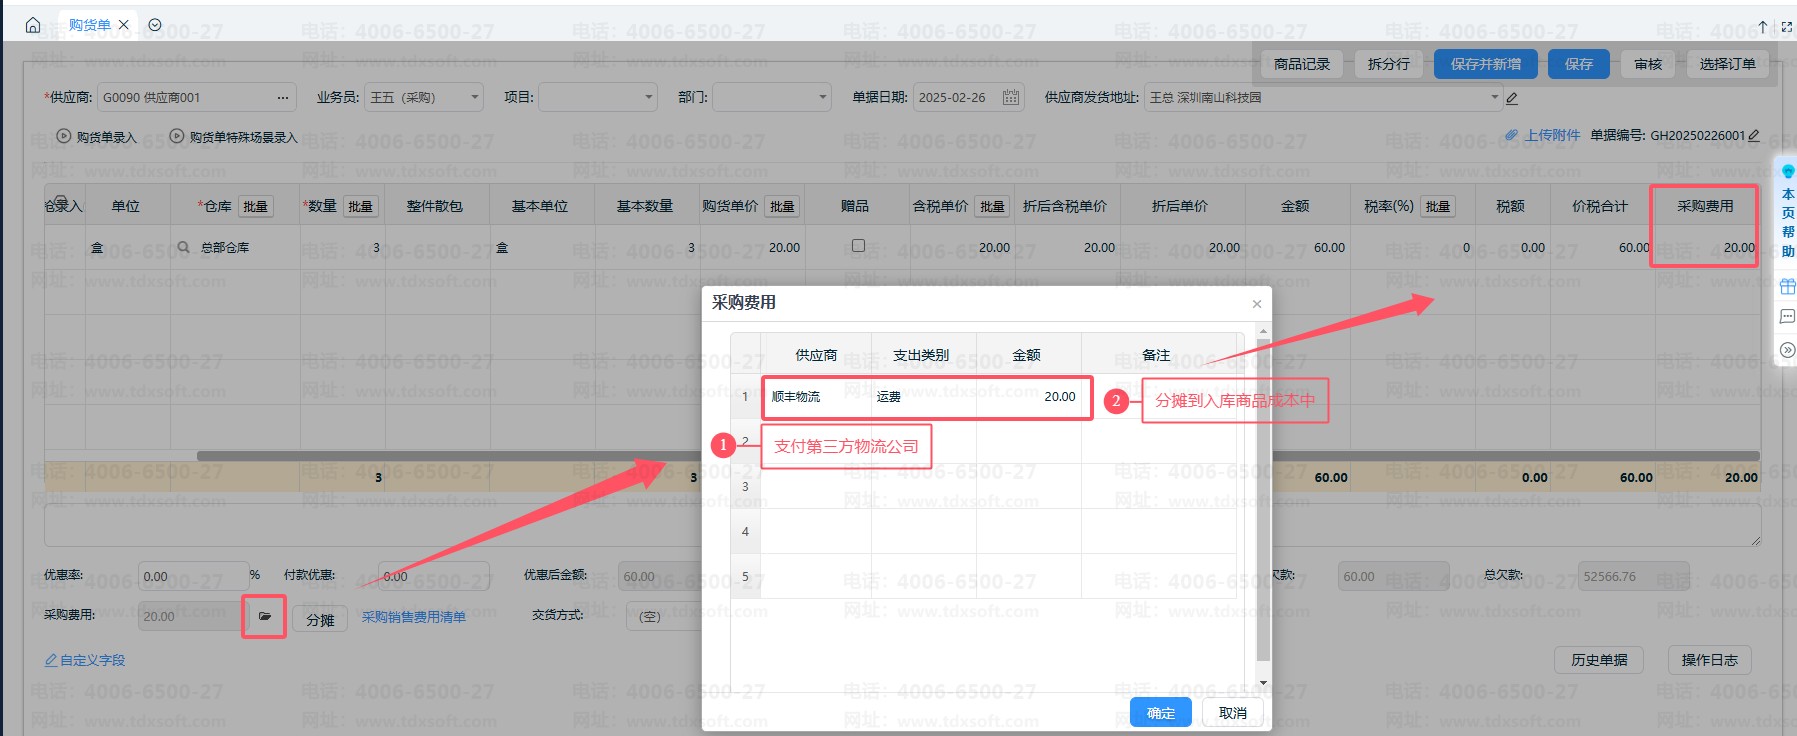The width and height of the screenshot is (1797, 736).
Task: Click the pencil icon after the 单据编号 number
Action: click(x=1754, y=135)
